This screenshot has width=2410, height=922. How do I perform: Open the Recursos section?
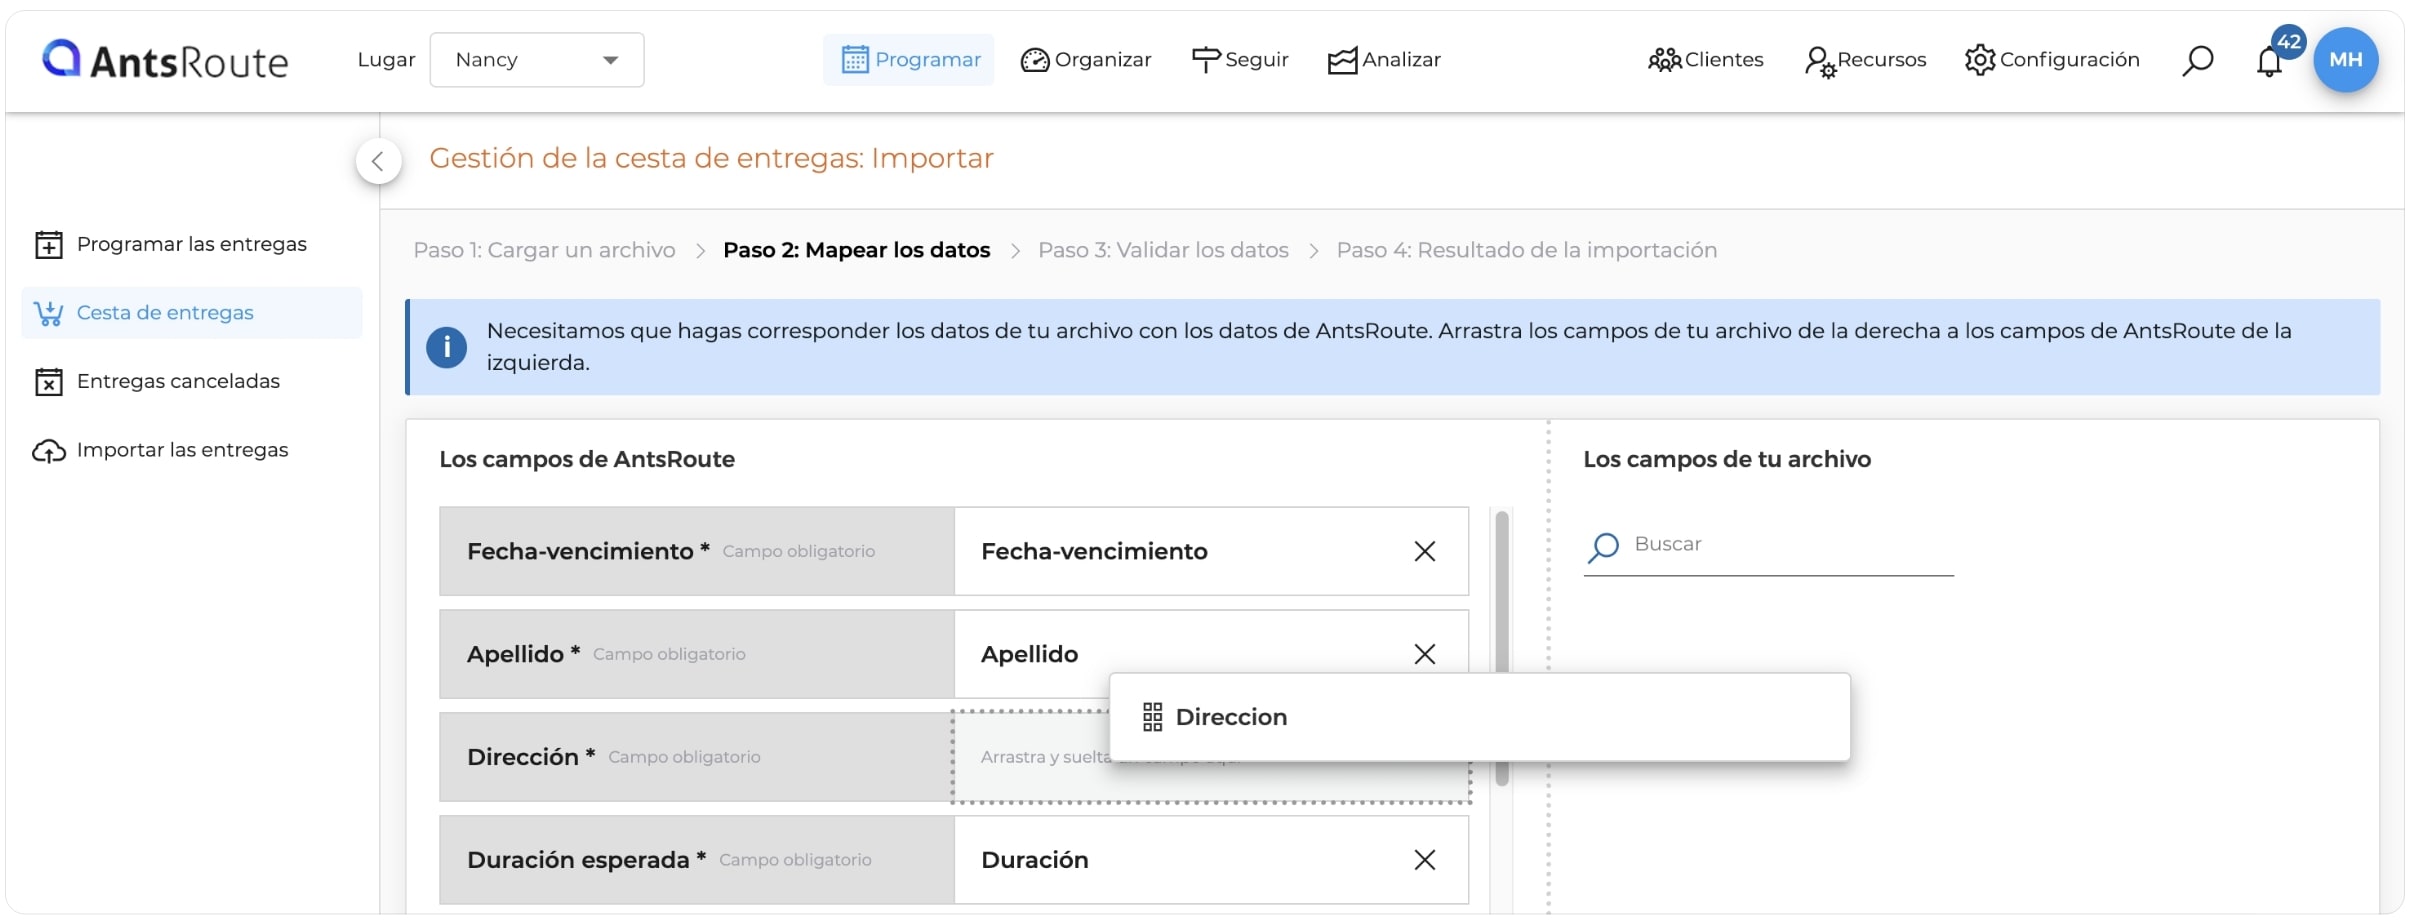[1865, 60]
